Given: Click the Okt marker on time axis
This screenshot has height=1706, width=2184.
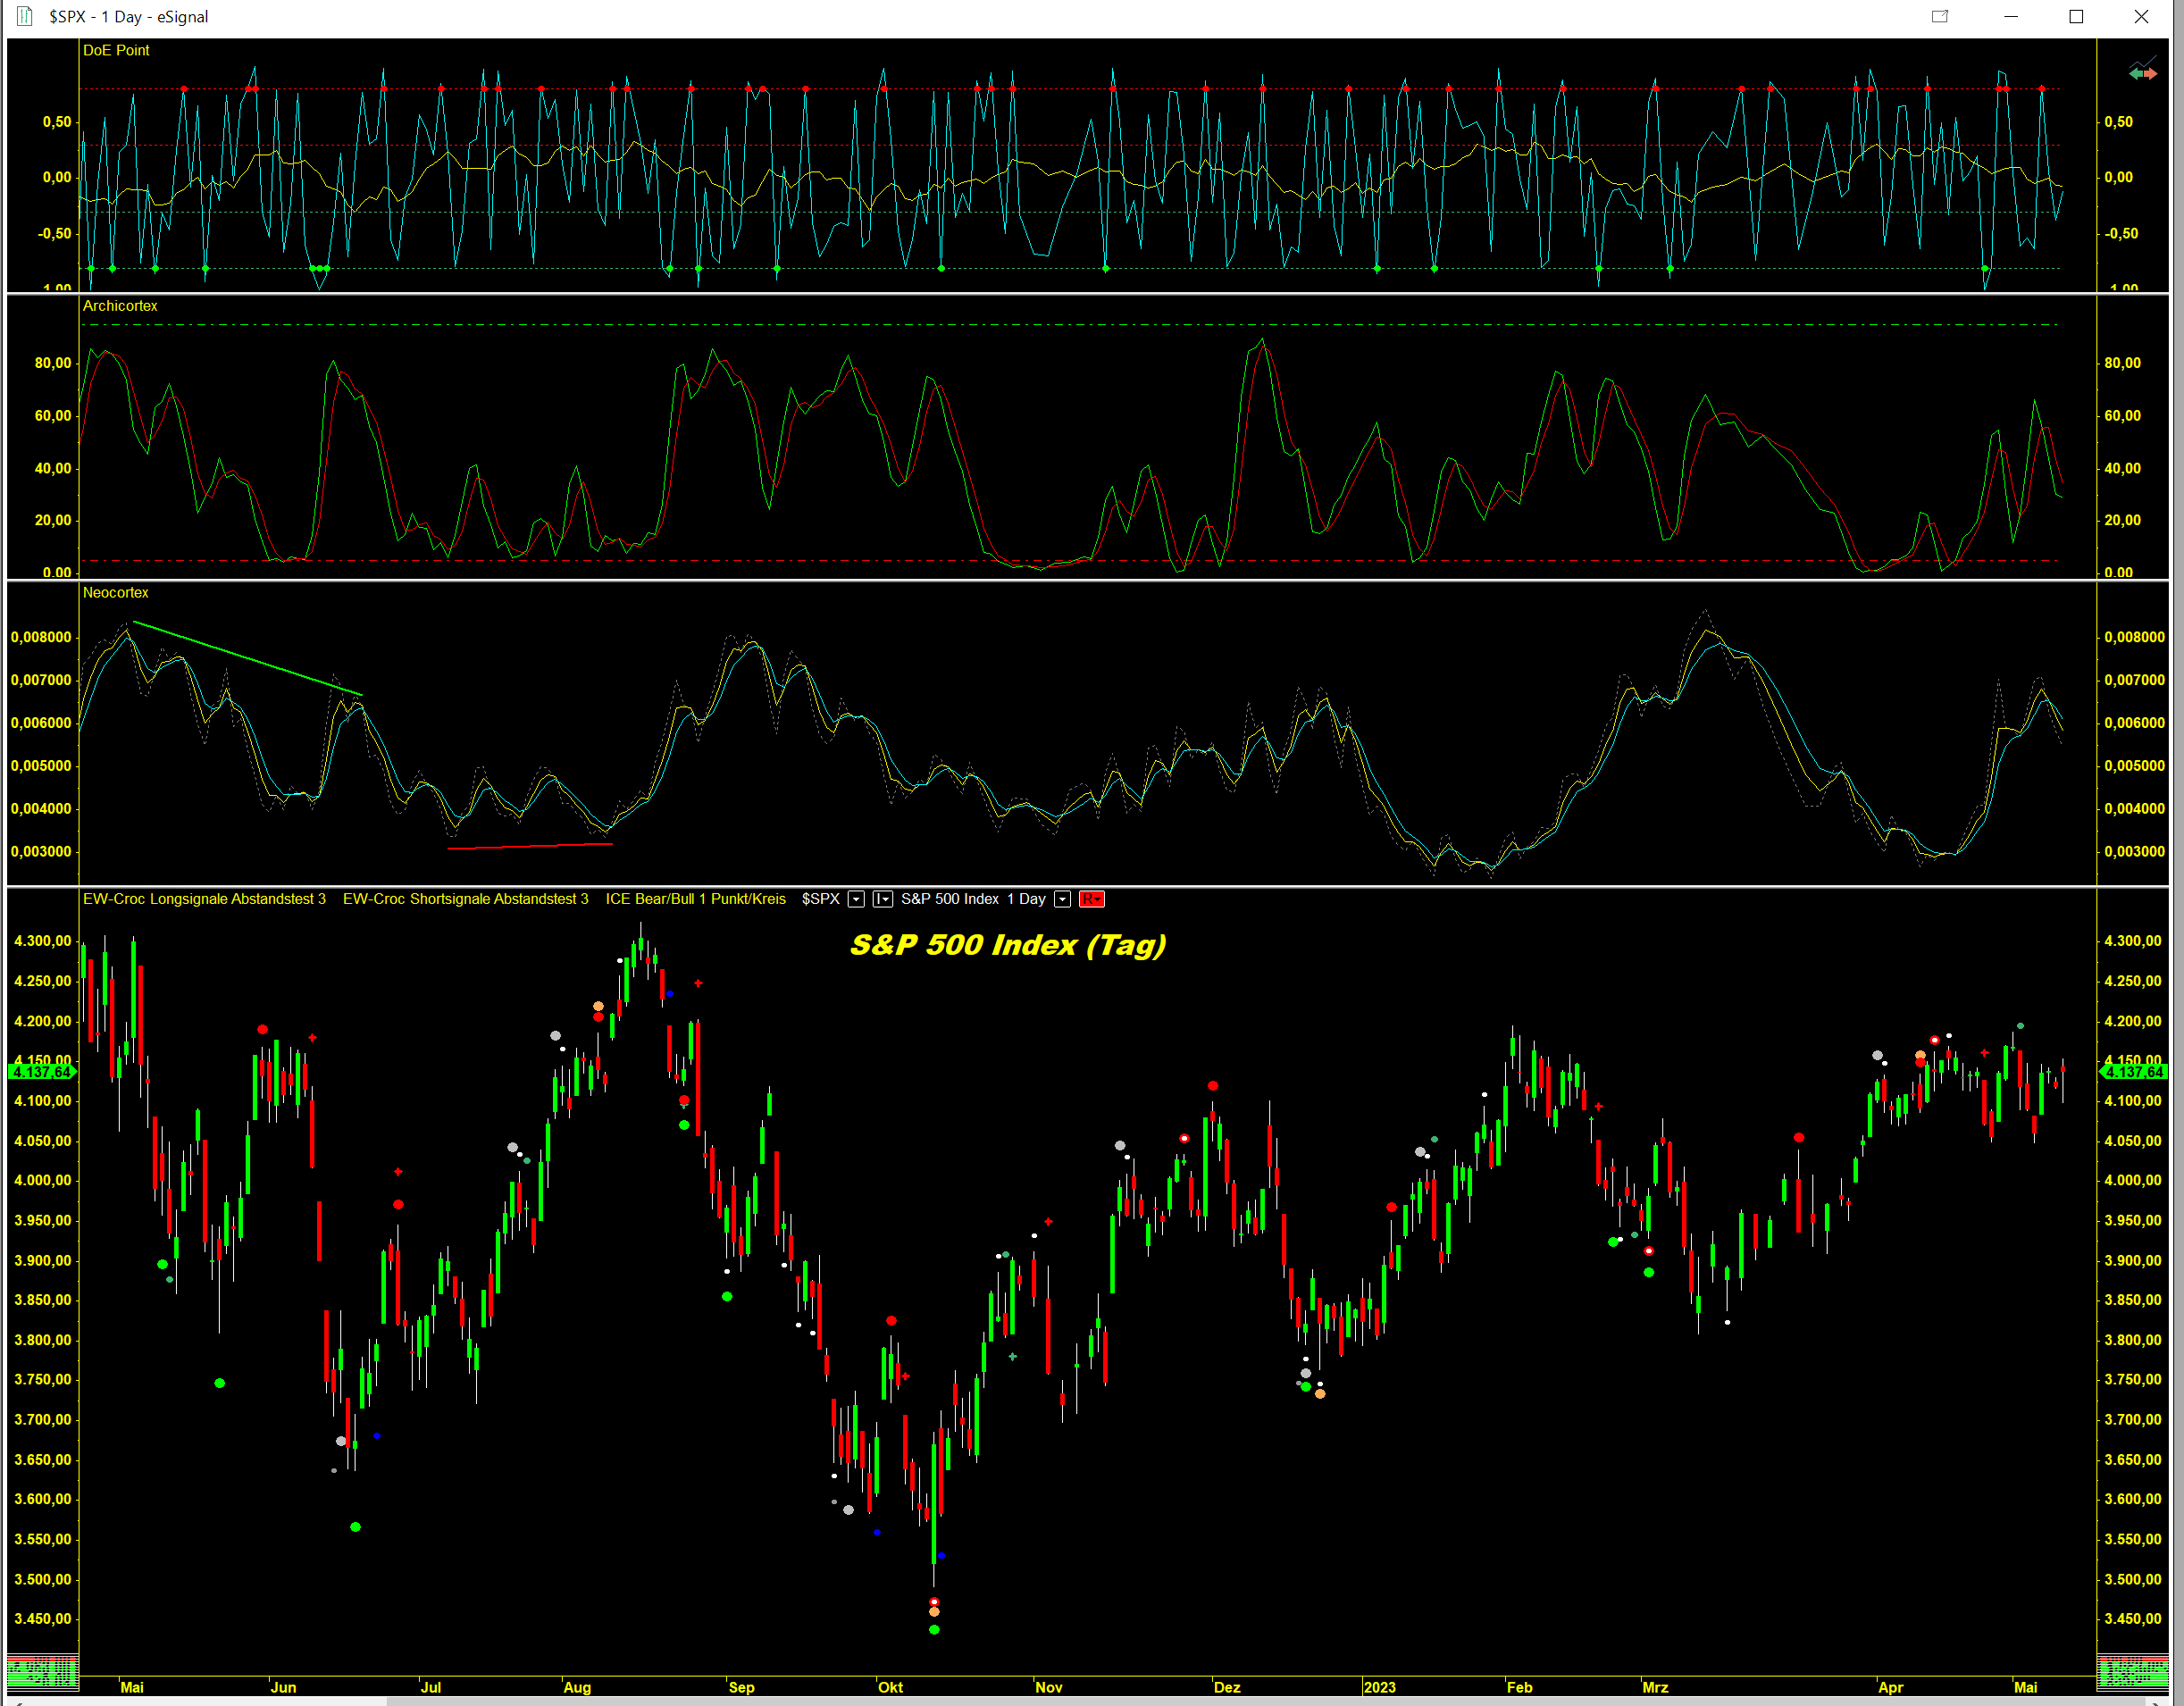Looking at the screenshot, I should (x=890, y=1687).
